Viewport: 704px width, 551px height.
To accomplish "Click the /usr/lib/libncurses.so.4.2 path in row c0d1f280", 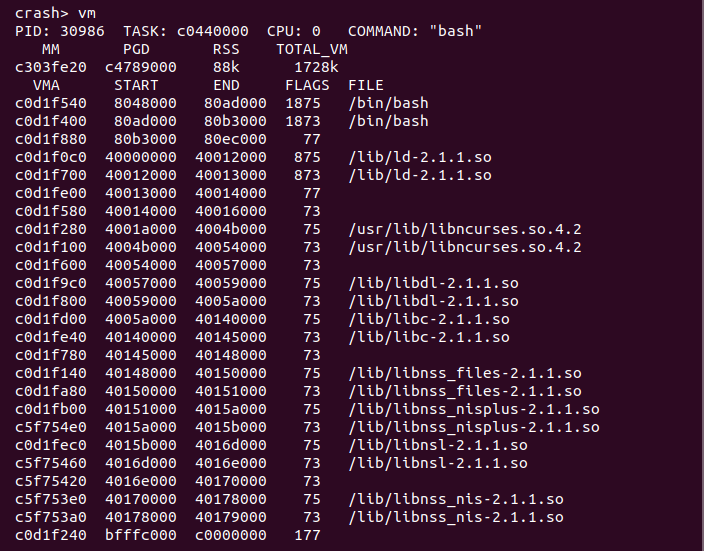I will (x=465, y=229).
